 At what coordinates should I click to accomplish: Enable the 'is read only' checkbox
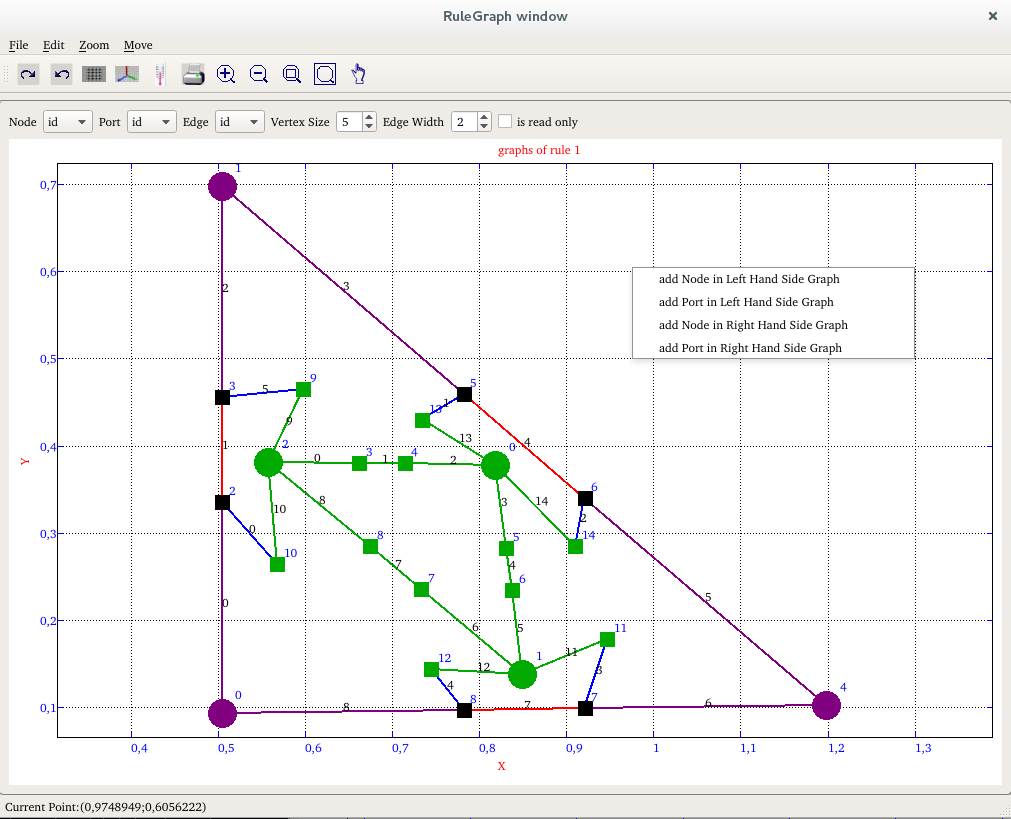(x=506, y=121)
